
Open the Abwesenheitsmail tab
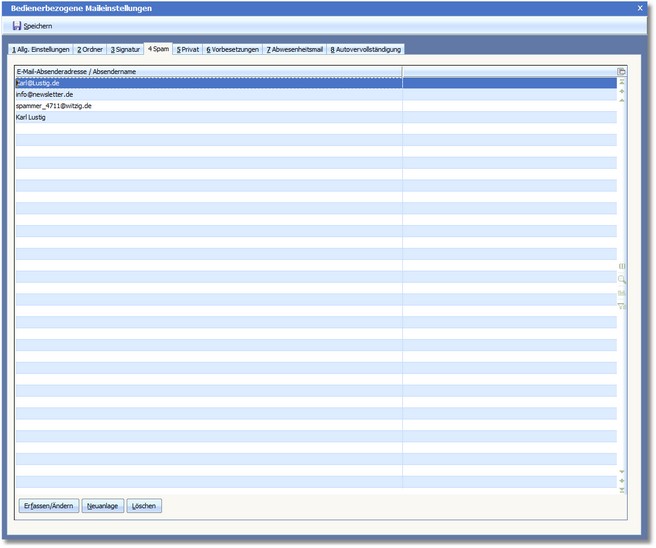coord(295,49)
